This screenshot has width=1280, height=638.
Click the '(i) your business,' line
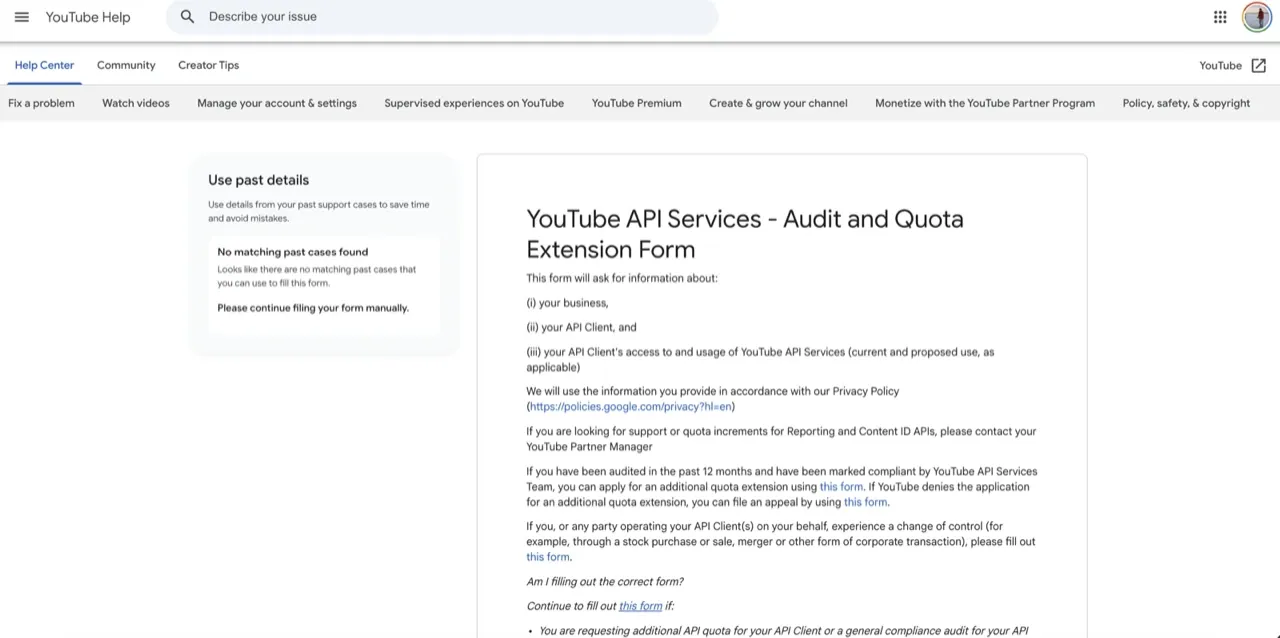(x=567, y=303)
